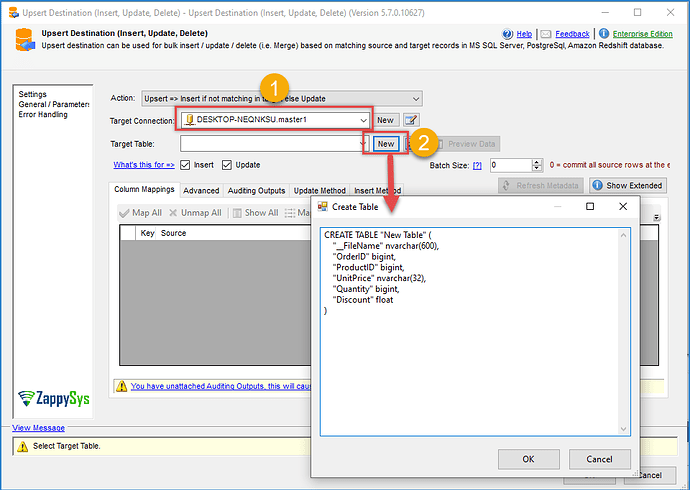This screenshot has height=490, width=690.
Task: Switch to the Advanced tab
Action: 201,190
